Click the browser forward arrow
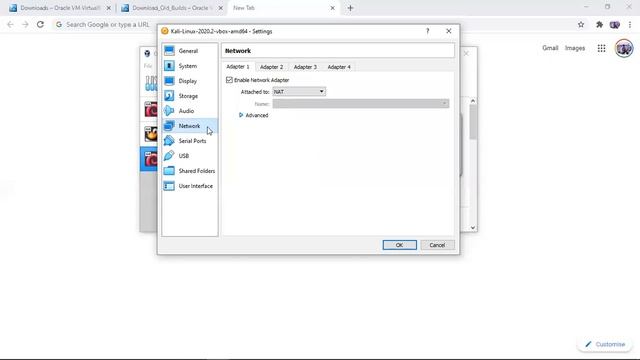Viewport: 640px width, 360px height. [x=25, y=24]
